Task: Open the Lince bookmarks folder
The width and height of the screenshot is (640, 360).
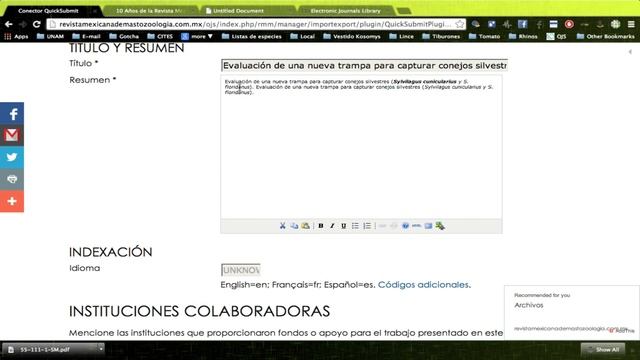Action: coord(402,36)
